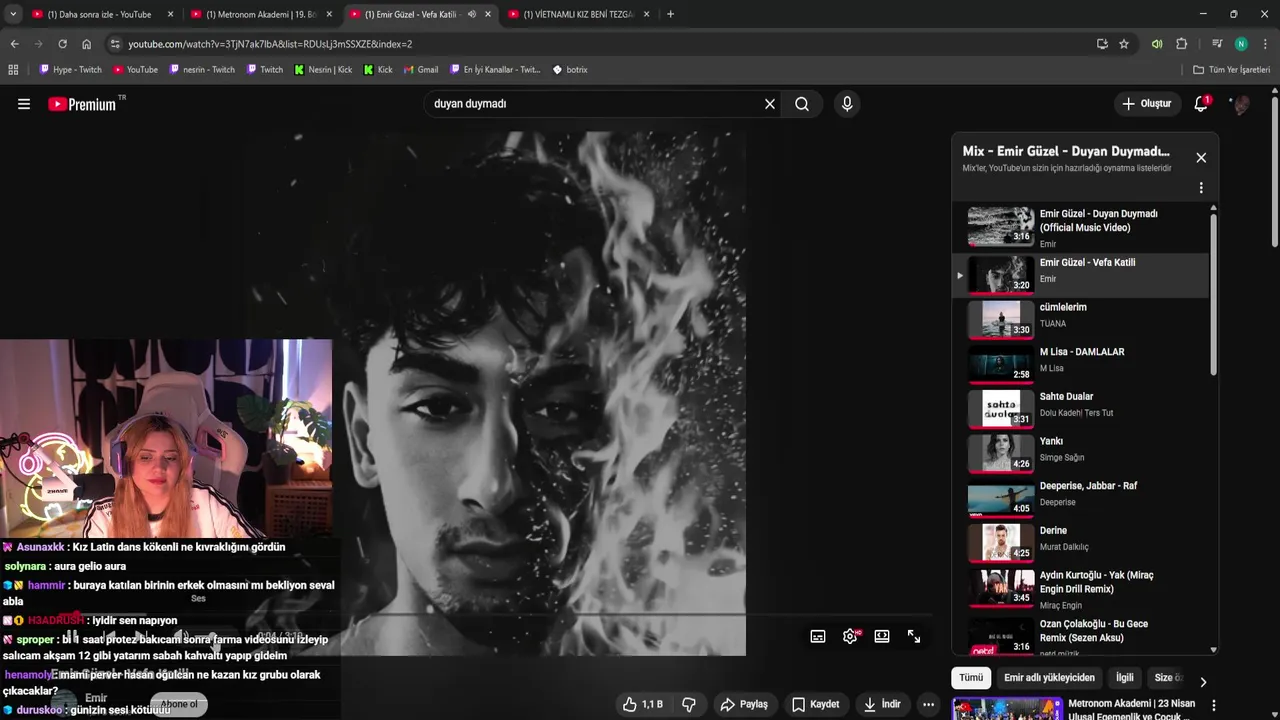This screenshot has width=1280, height=720.
Task: Open tab search dropdown arrow
Action: (x=12, y=14)
